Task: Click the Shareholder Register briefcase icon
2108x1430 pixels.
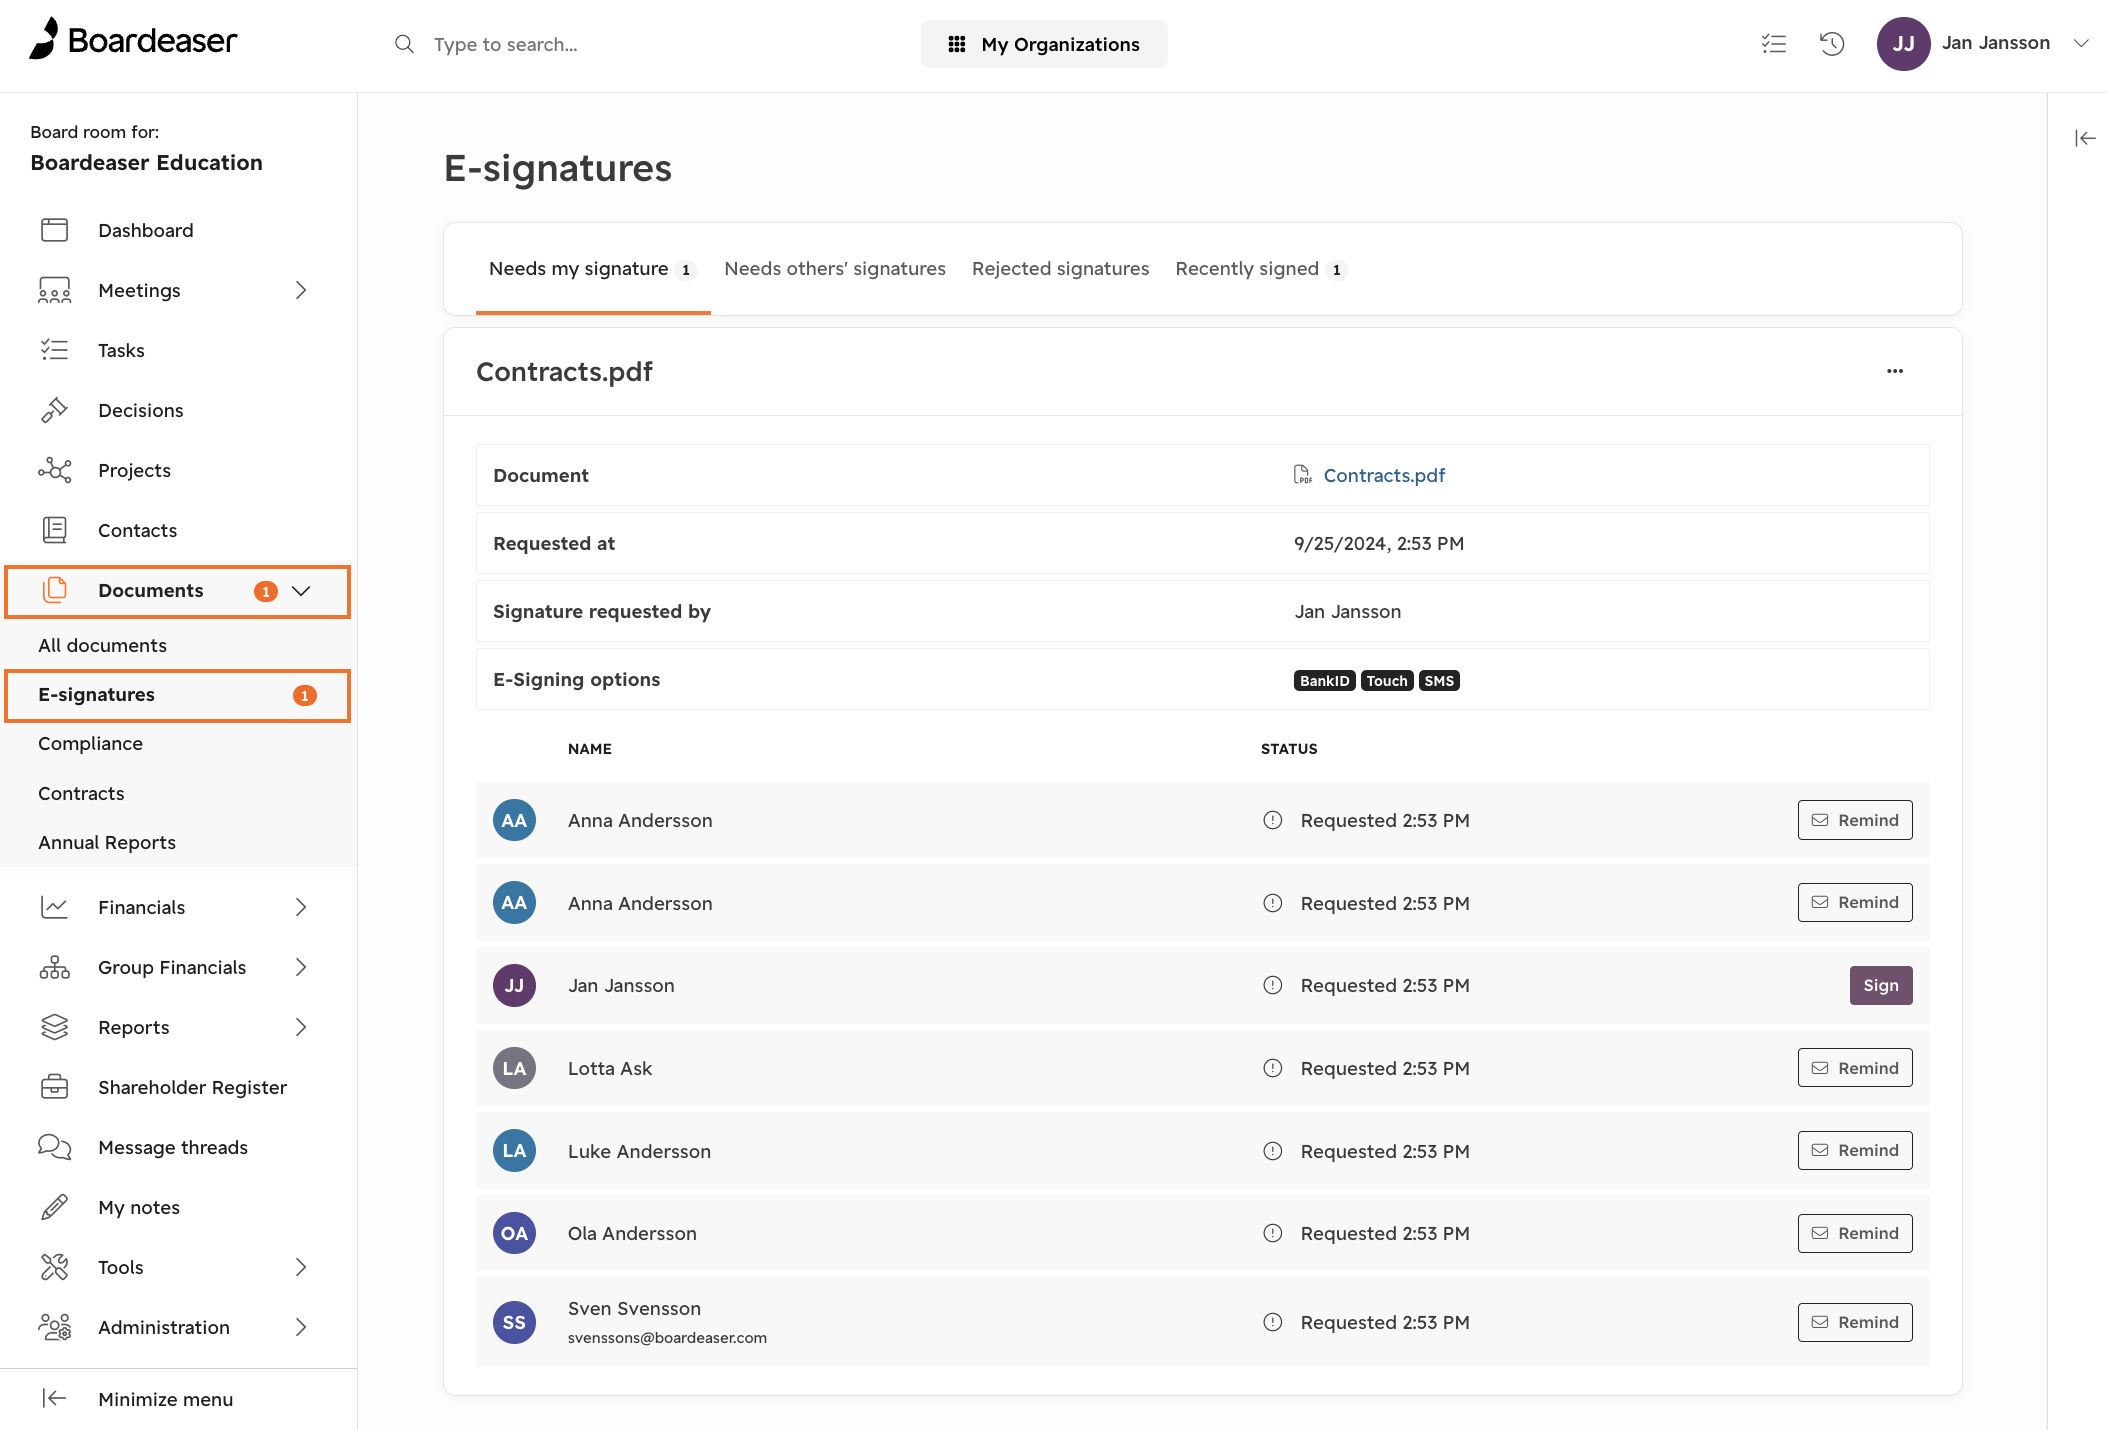Action: click(54, 1087)
